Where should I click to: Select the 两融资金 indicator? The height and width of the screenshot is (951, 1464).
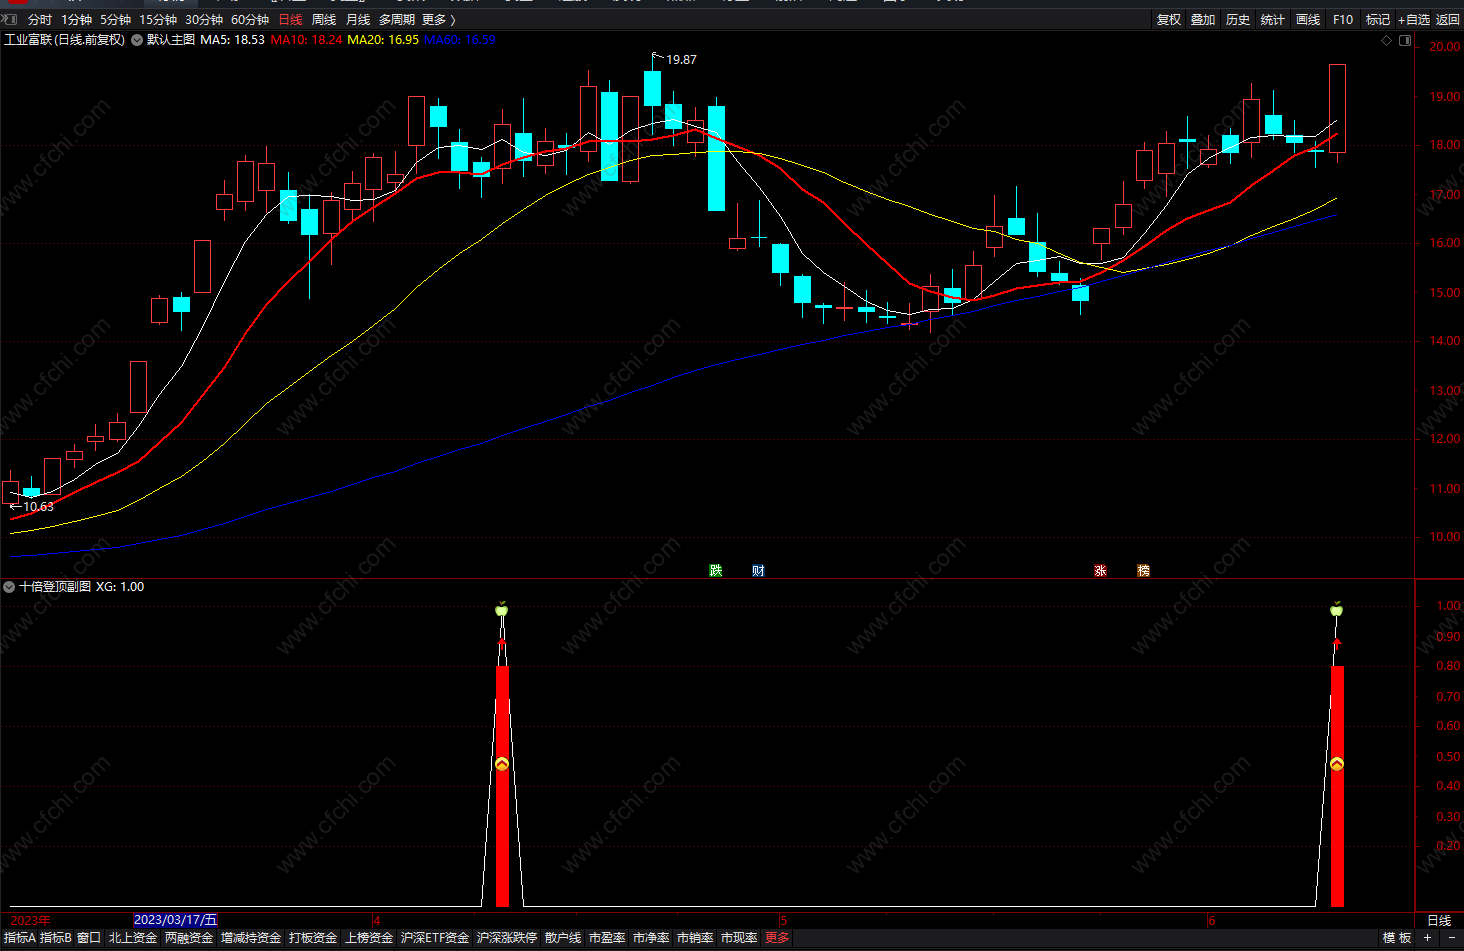click(189, 938)
